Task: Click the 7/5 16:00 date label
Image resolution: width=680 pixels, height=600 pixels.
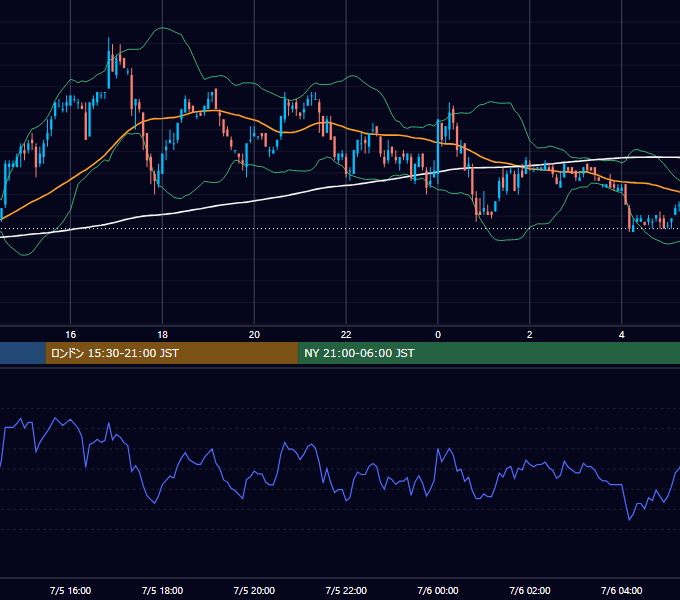Action: click(x=70, y=590)
